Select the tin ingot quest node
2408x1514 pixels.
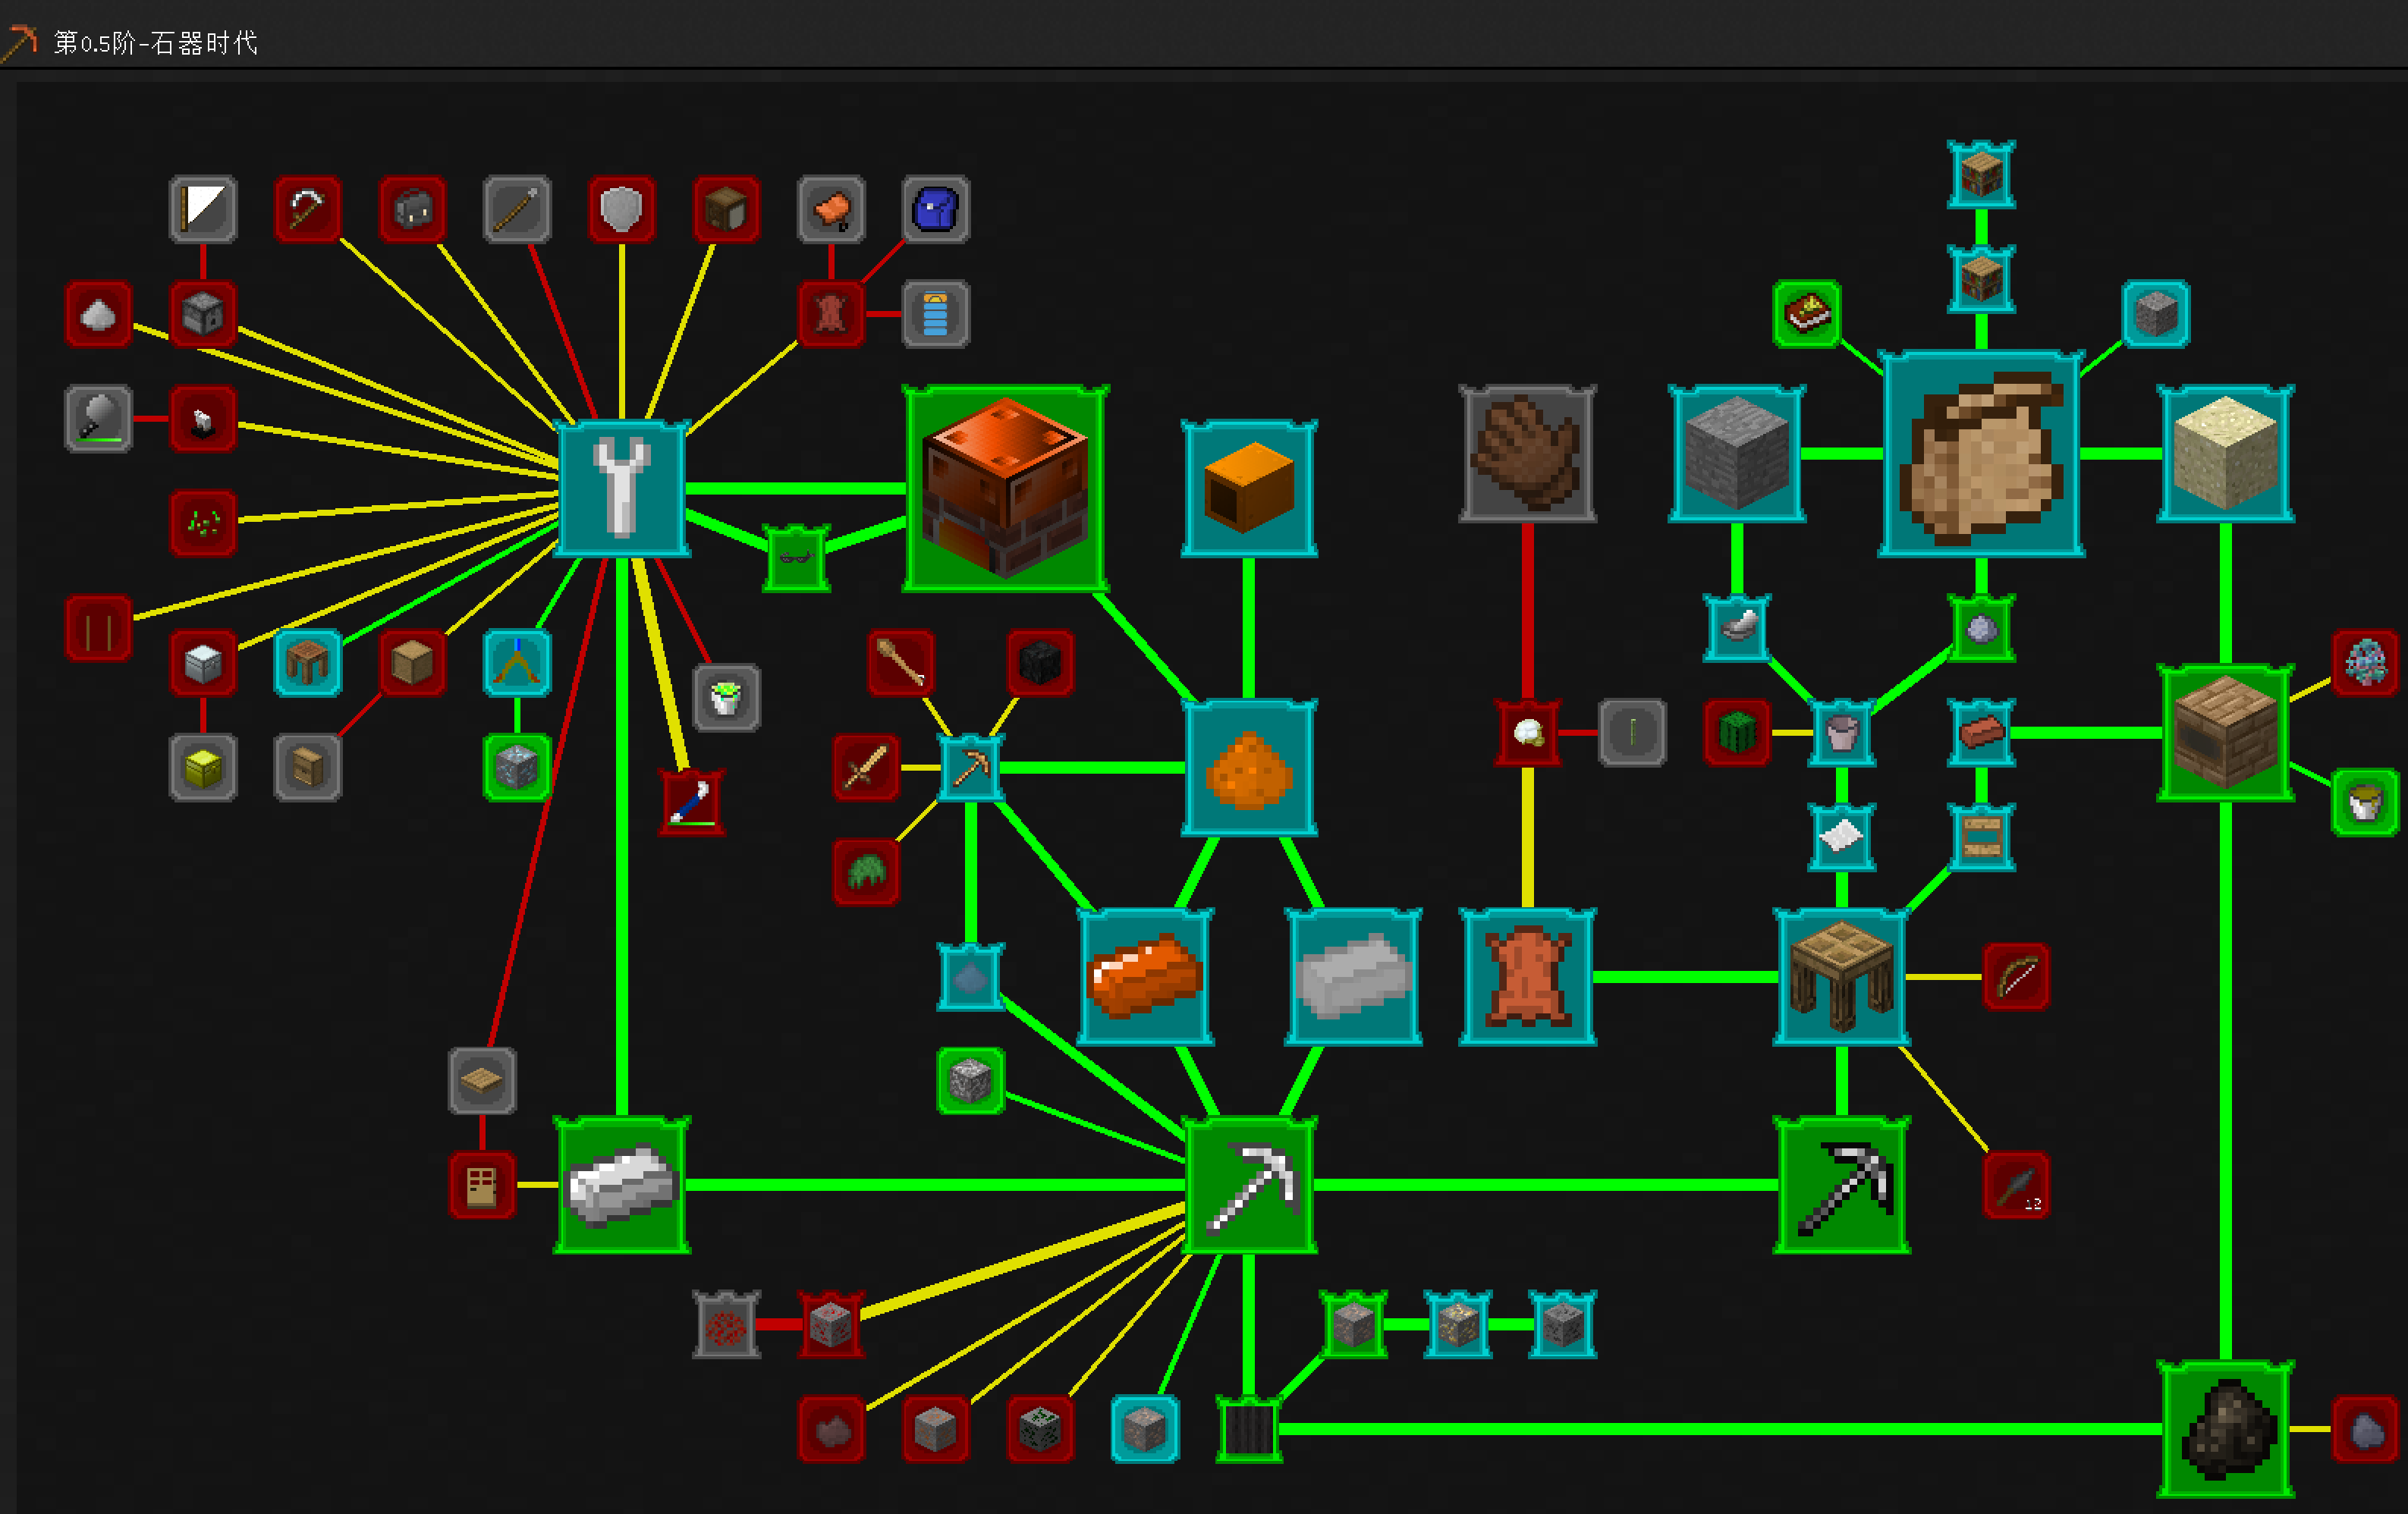1353,976
